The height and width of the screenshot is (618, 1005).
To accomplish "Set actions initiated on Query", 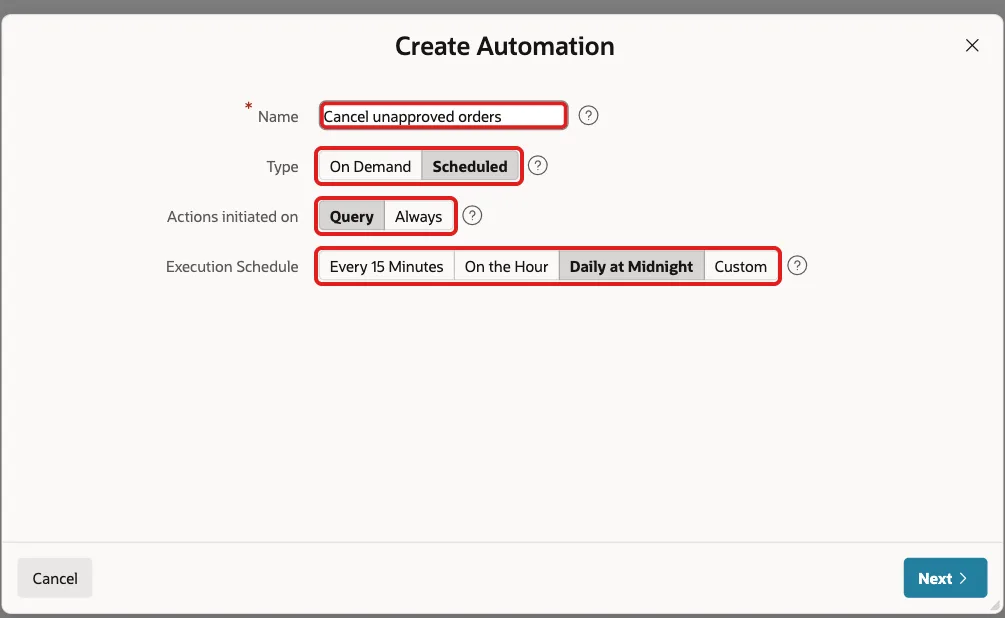I will (351, 216).
